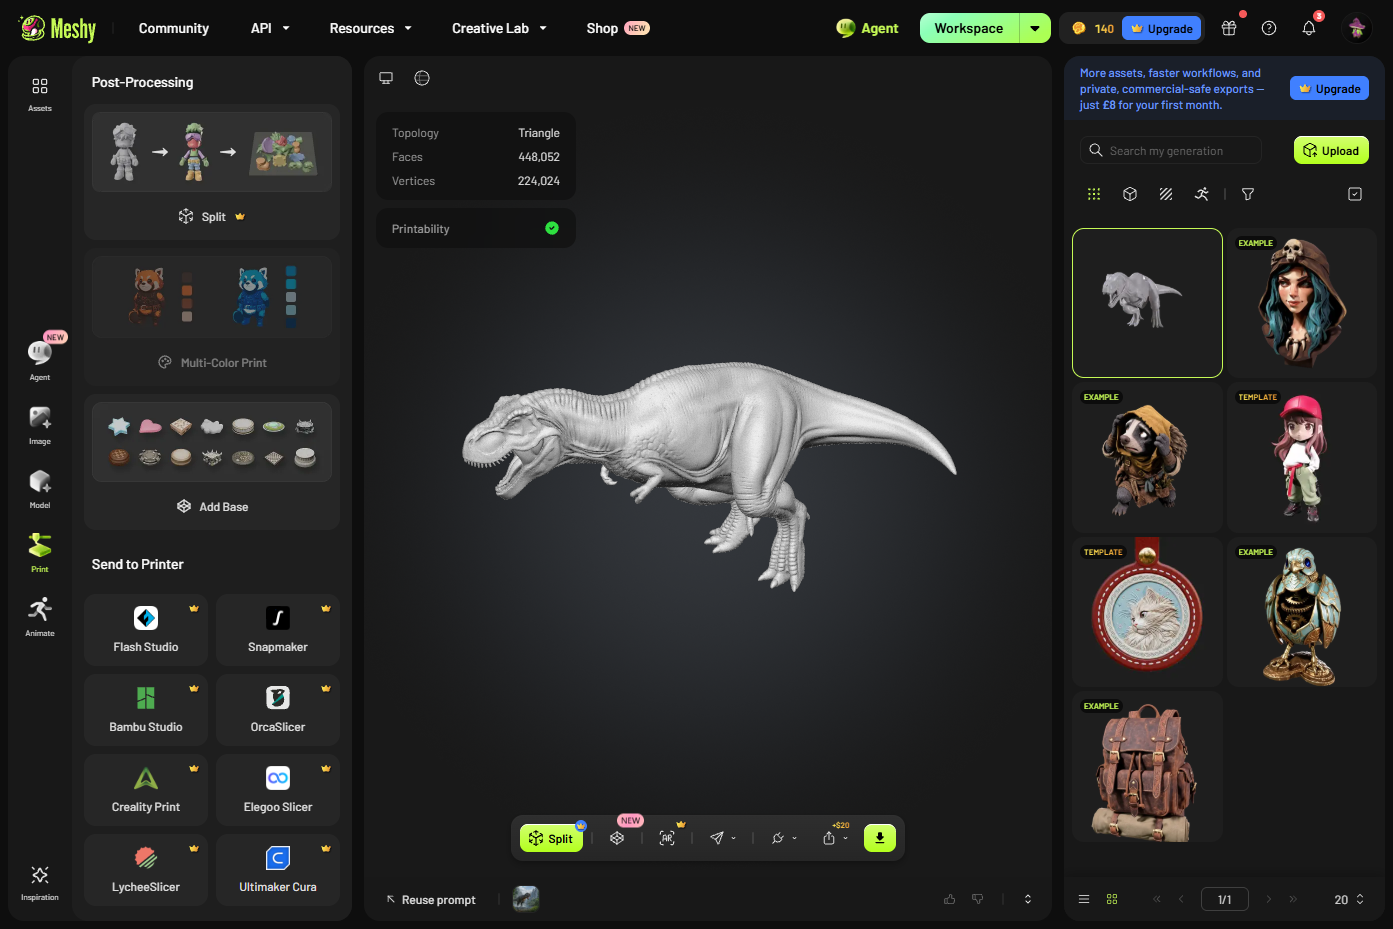Open the Agent link in the header
The width and height of the screenshot is (1393, 929).
(867, 28)
